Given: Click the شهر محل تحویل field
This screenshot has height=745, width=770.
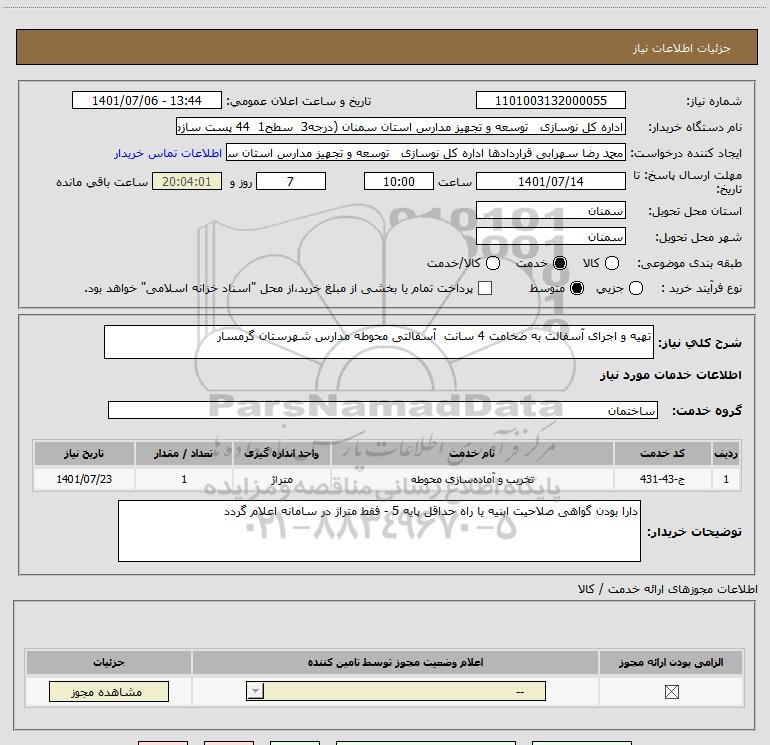Looking at the screenshot, I should coord(550,237).
